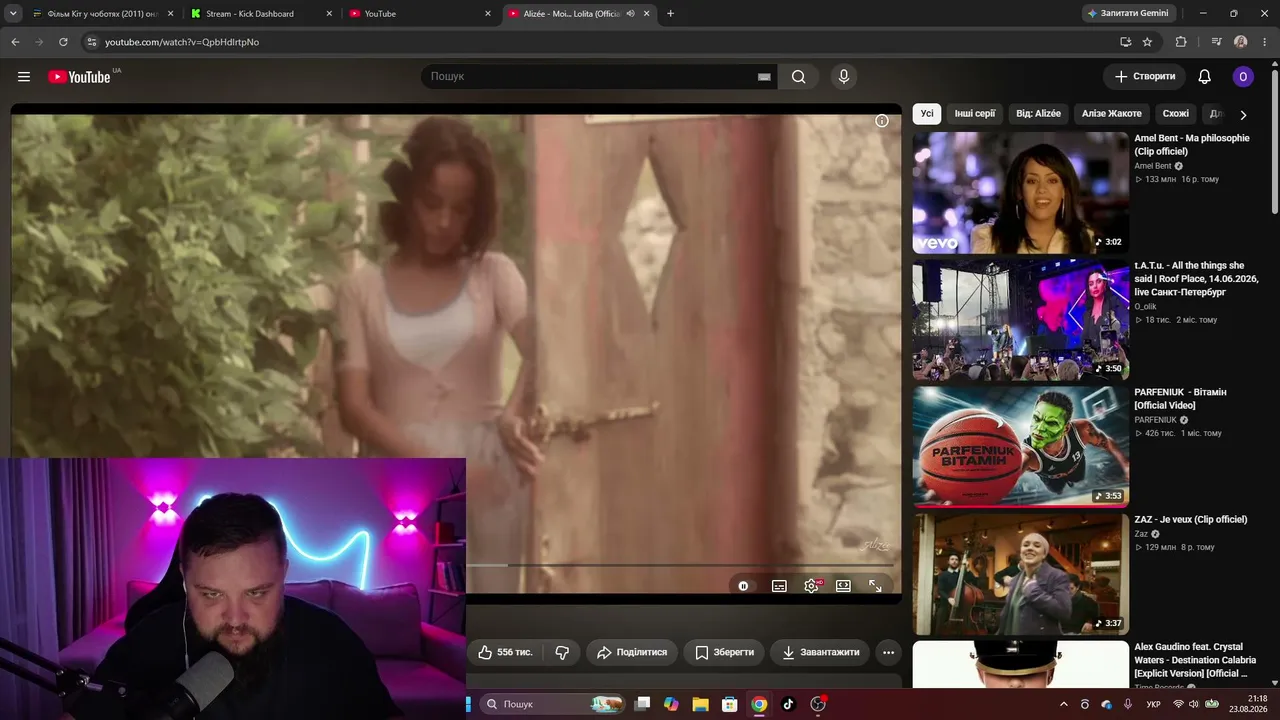Image resolution: width=1280 pixels, height=720 pixels.
Task: Open the player settings gear
Action: 811,586
